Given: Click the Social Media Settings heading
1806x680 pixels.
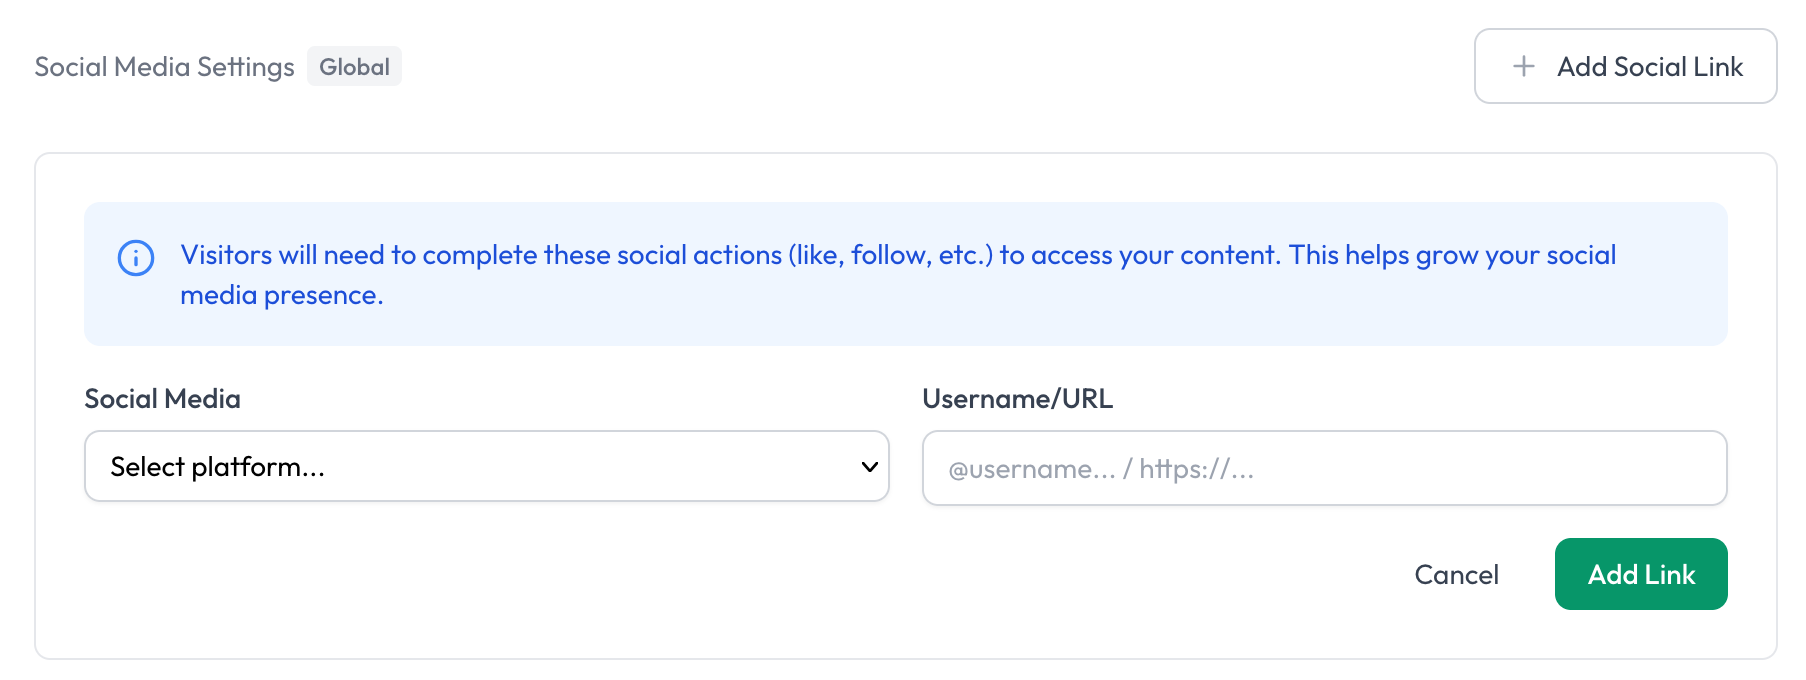Looking at the screenshot, I should coord(164,67).
